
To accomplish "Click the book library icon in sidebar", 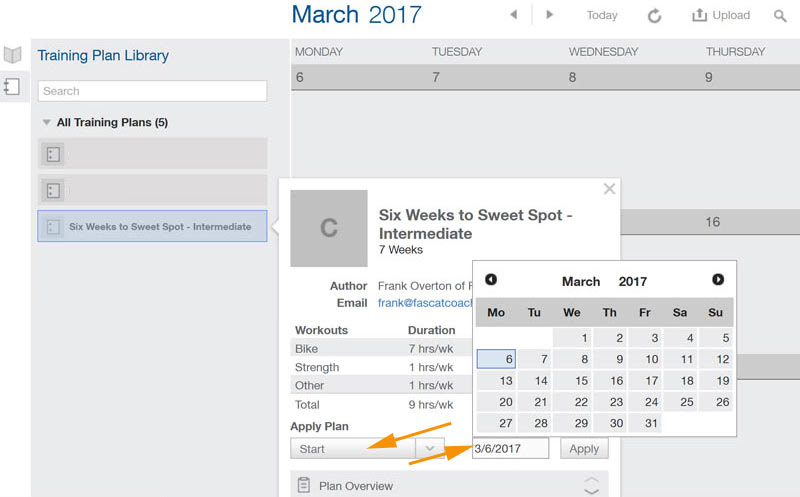I will pyautogui.click(x=12, y=54).
